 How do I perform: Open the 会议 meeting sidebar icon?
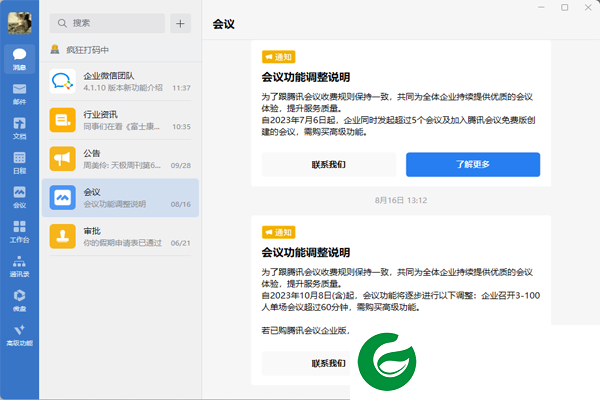pos(20,197)
